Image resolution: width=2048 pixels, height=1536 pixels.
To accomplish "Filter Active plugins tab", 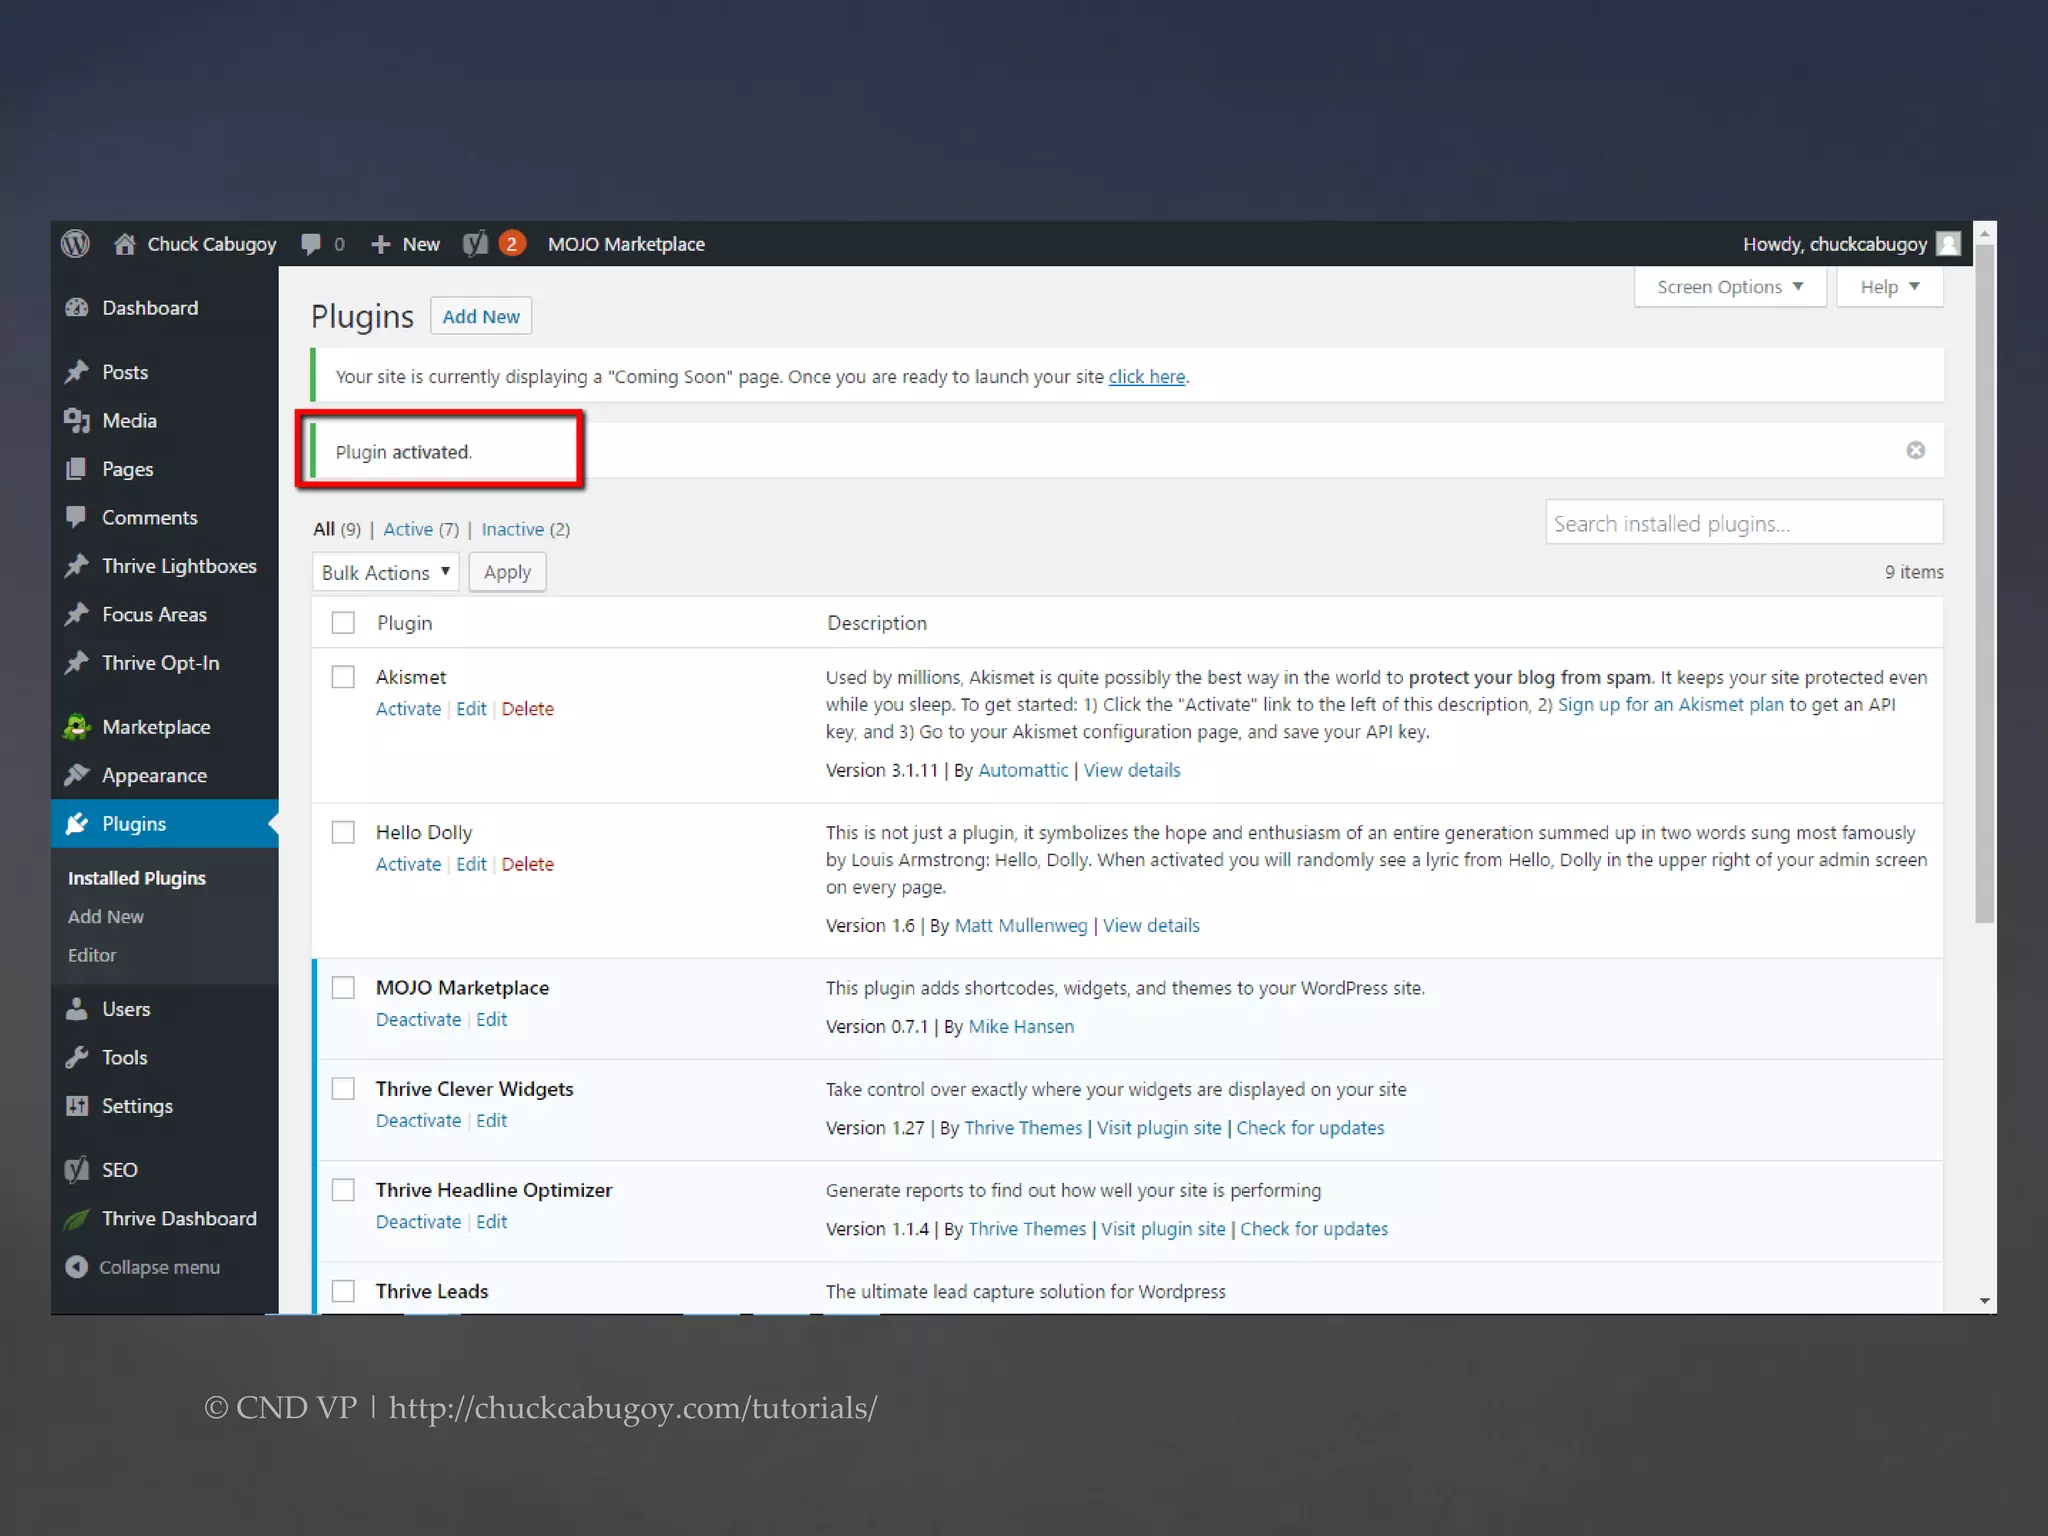I will click(x=408, y=529).
